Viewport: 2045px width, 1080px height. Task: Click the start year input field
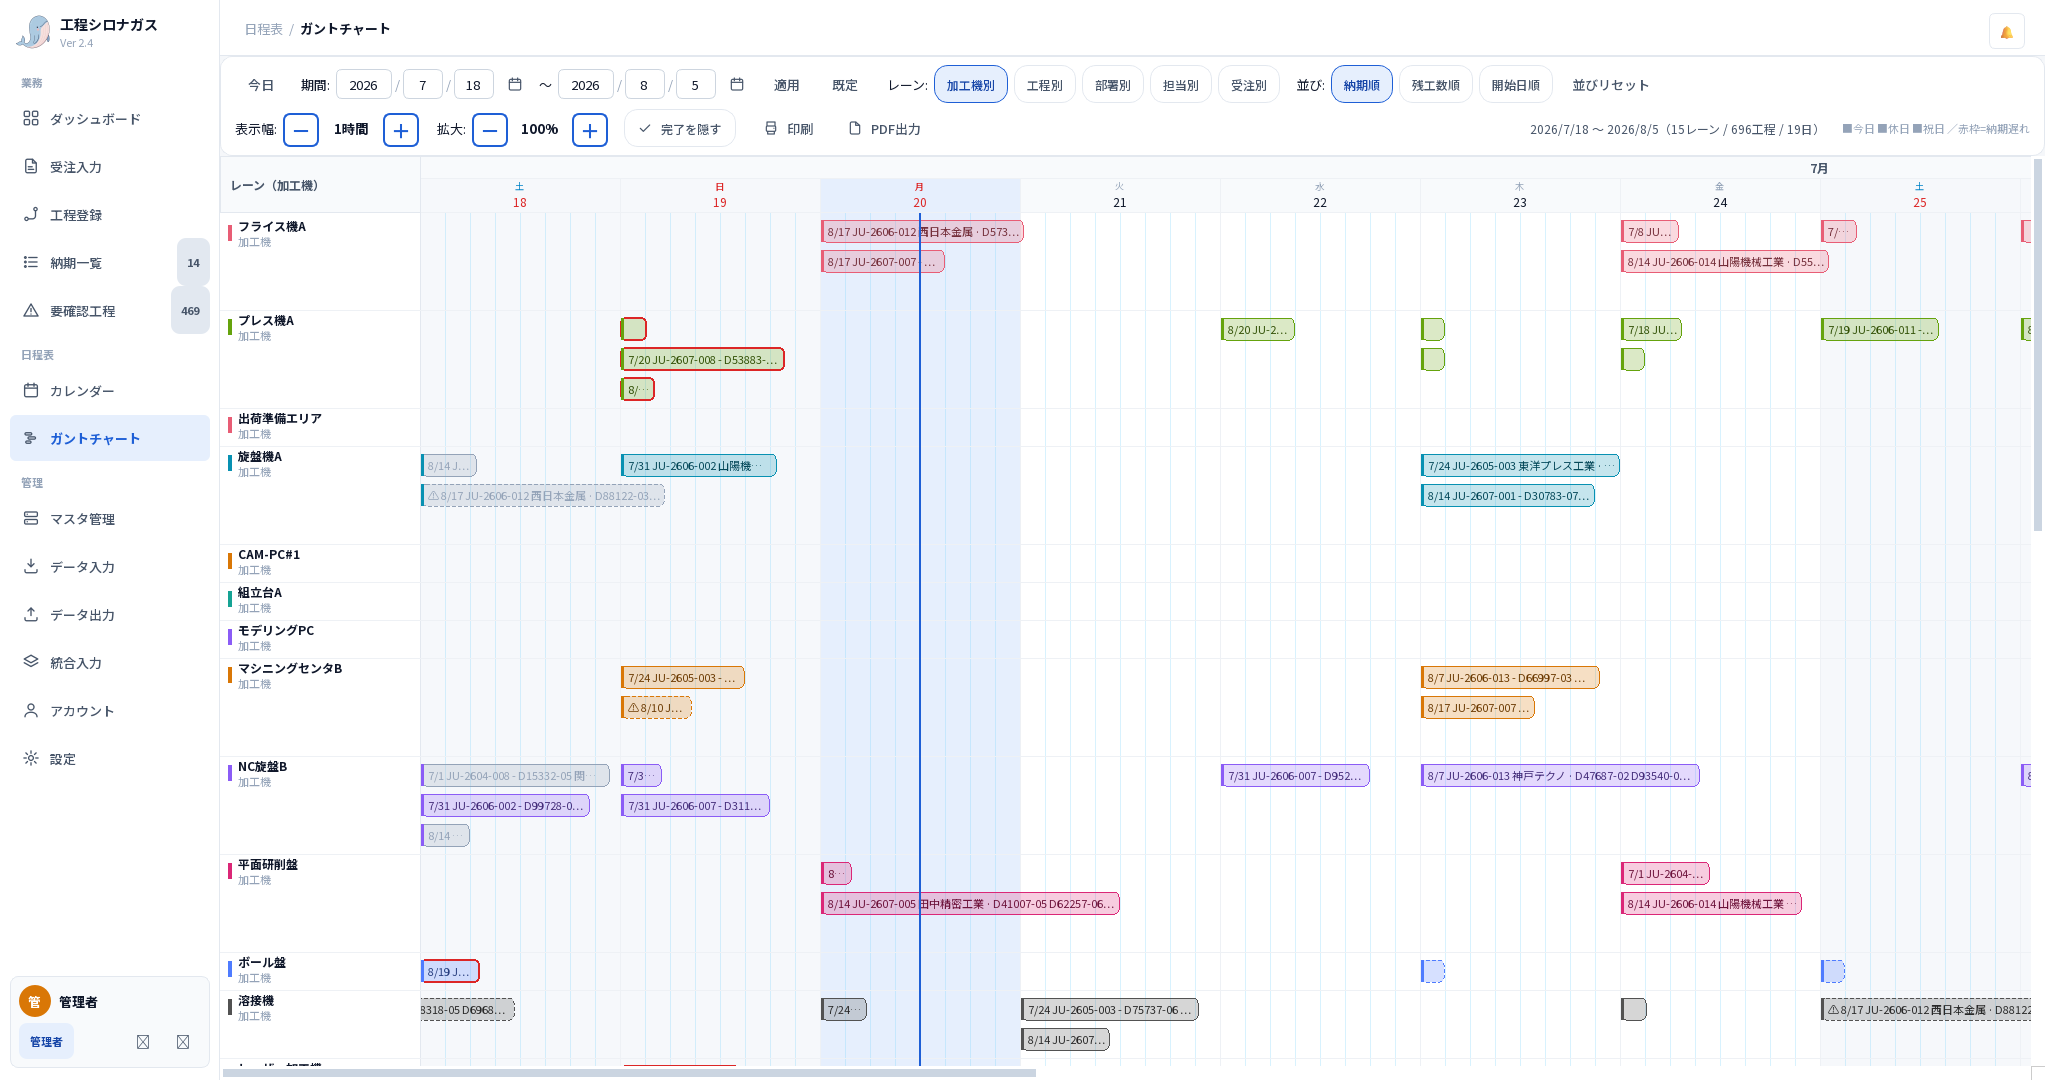coord(364,85)
